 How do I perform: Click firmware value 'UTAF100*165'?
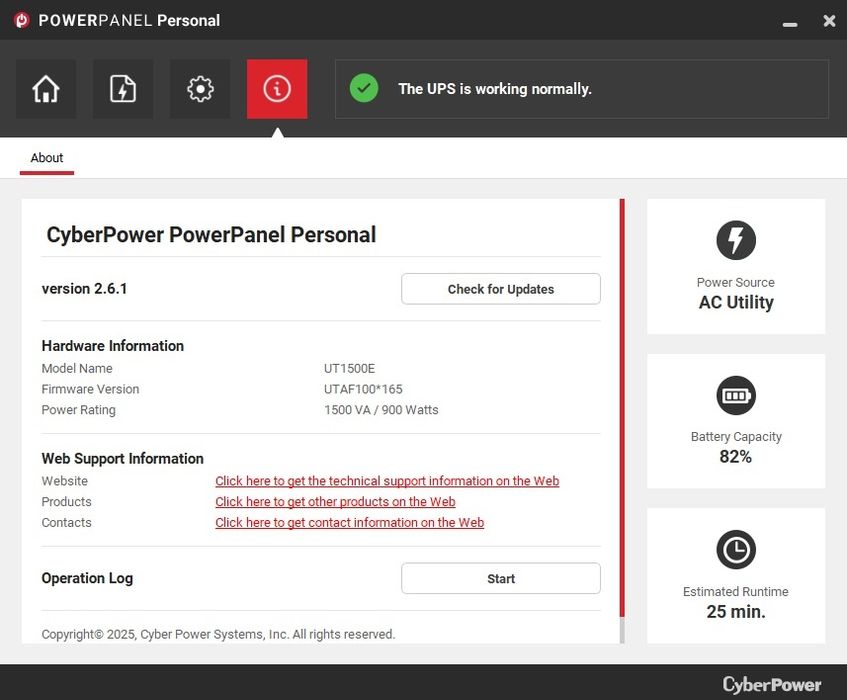[363, 389]
